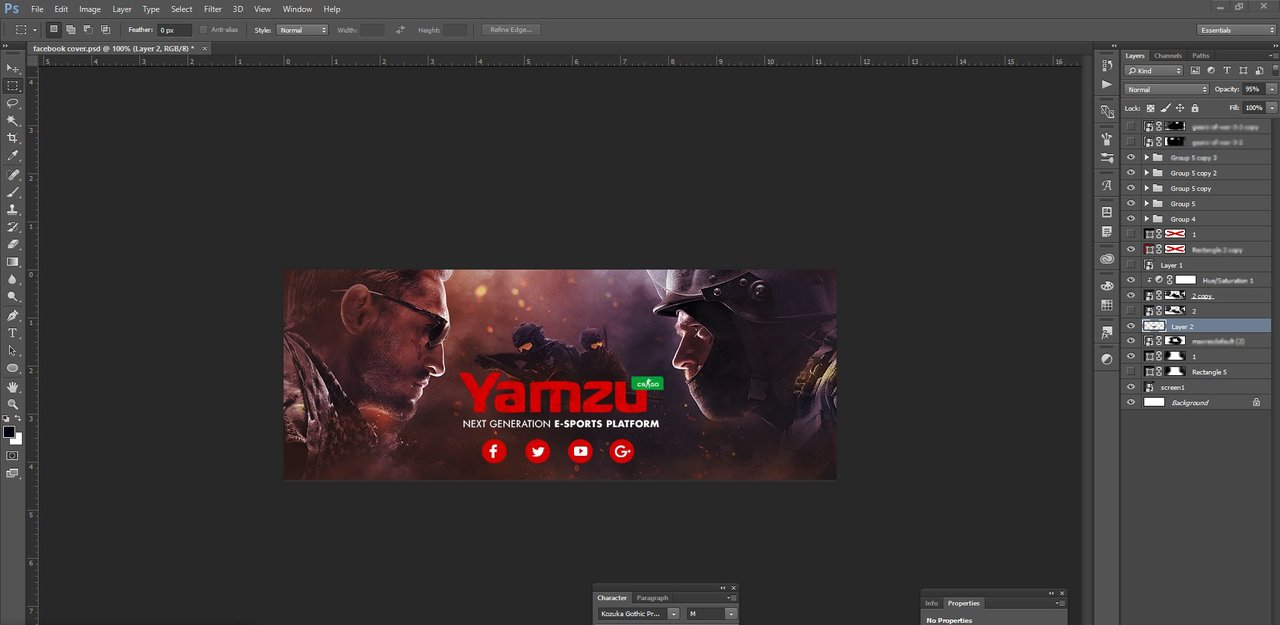Click the Add to Selection icon
This screenshot has width=1280, height=625.
71,30
